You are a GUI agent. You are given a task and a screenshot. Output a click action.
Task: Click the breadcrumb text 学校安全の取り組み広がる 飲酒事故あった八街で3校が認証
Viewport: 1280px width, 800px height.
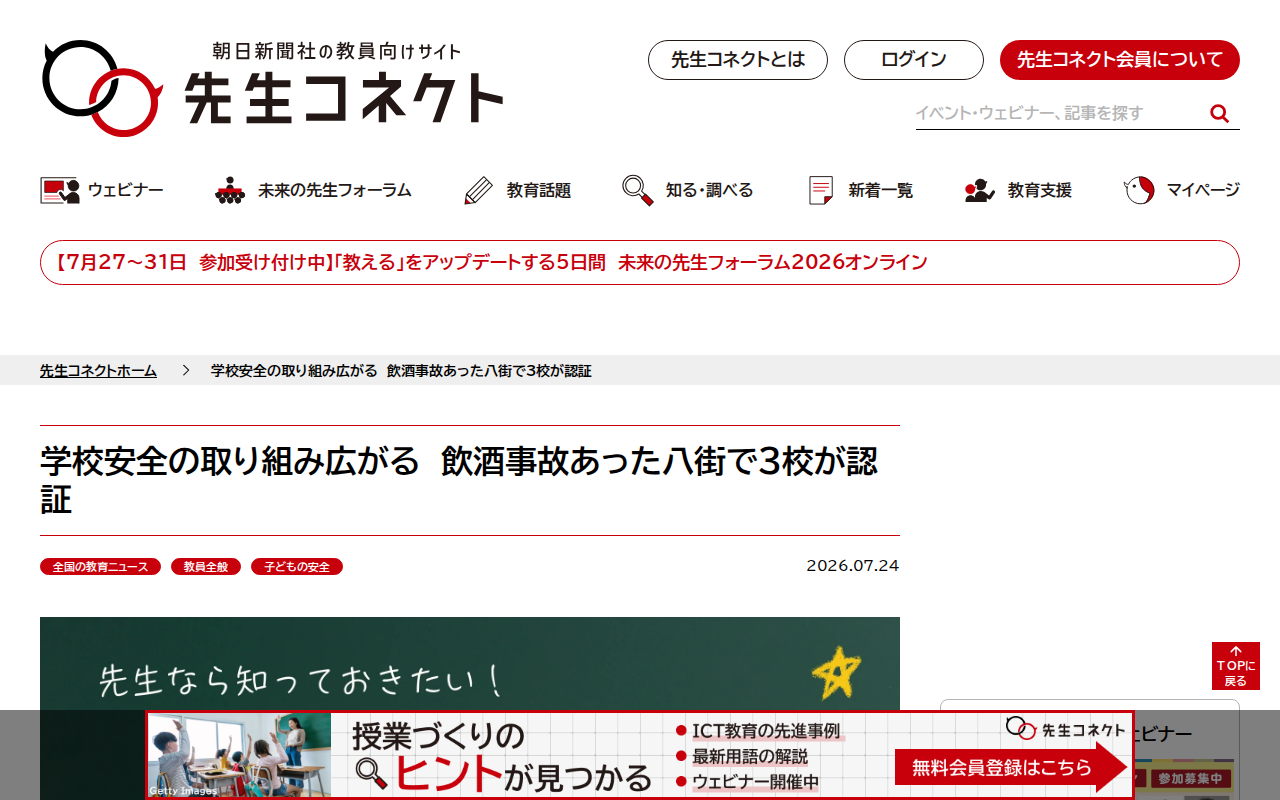click(x=401, y=371)
